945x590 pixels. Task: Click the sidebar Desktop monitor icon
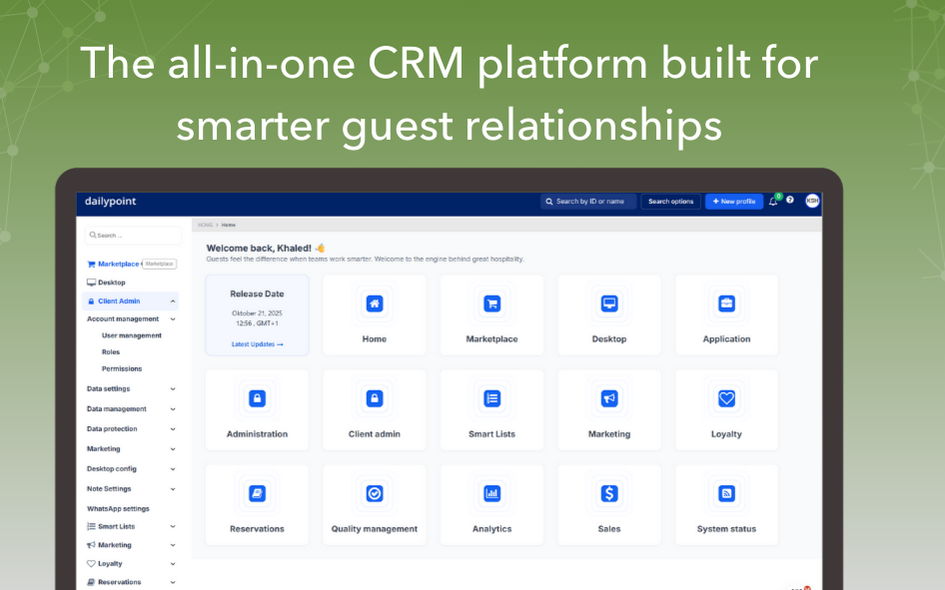tap(92, 282)
